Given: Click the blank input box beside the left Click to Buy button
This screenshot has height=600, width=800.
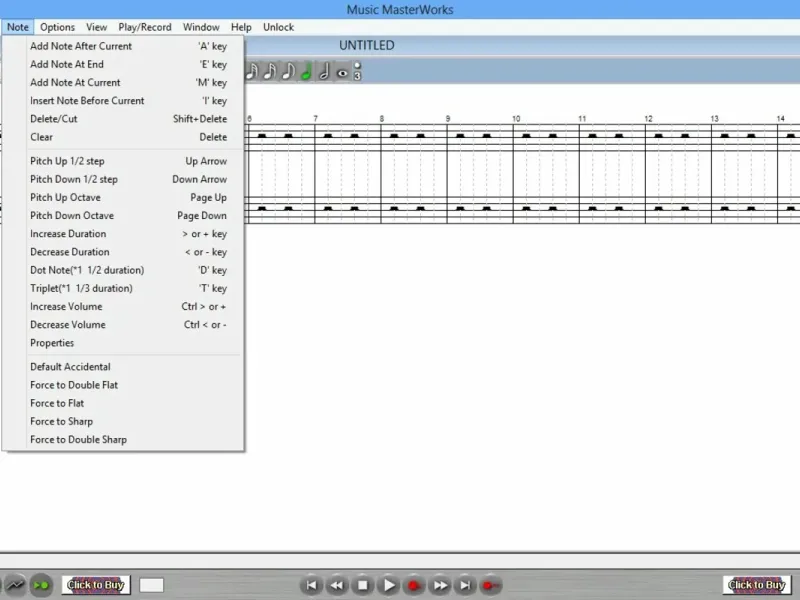Looking at the screenshot, I should (x=152, y=585).
